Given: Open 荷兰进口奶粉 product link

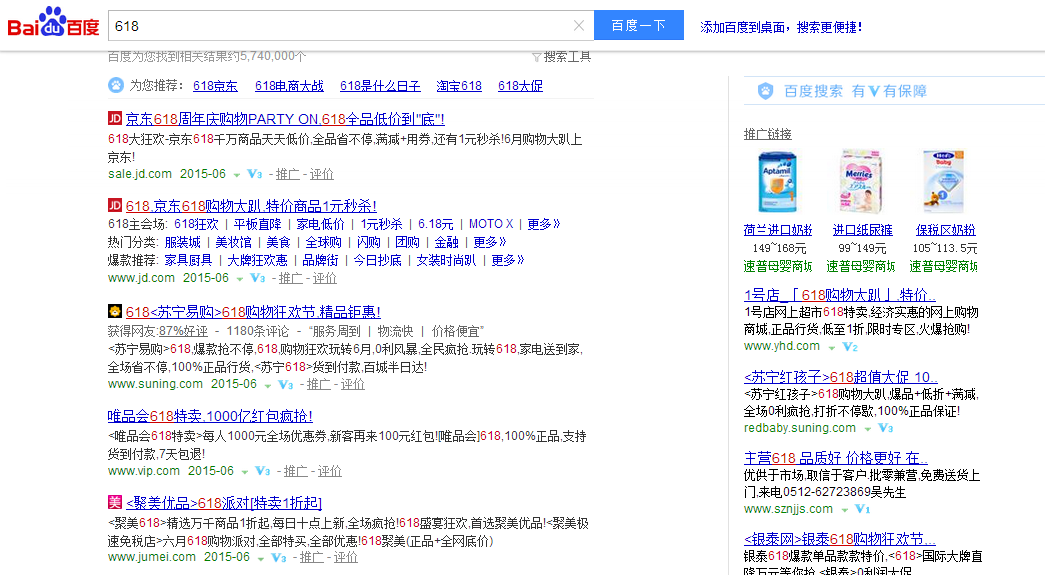Looking at the screenshot, I should tap(778, 230).
